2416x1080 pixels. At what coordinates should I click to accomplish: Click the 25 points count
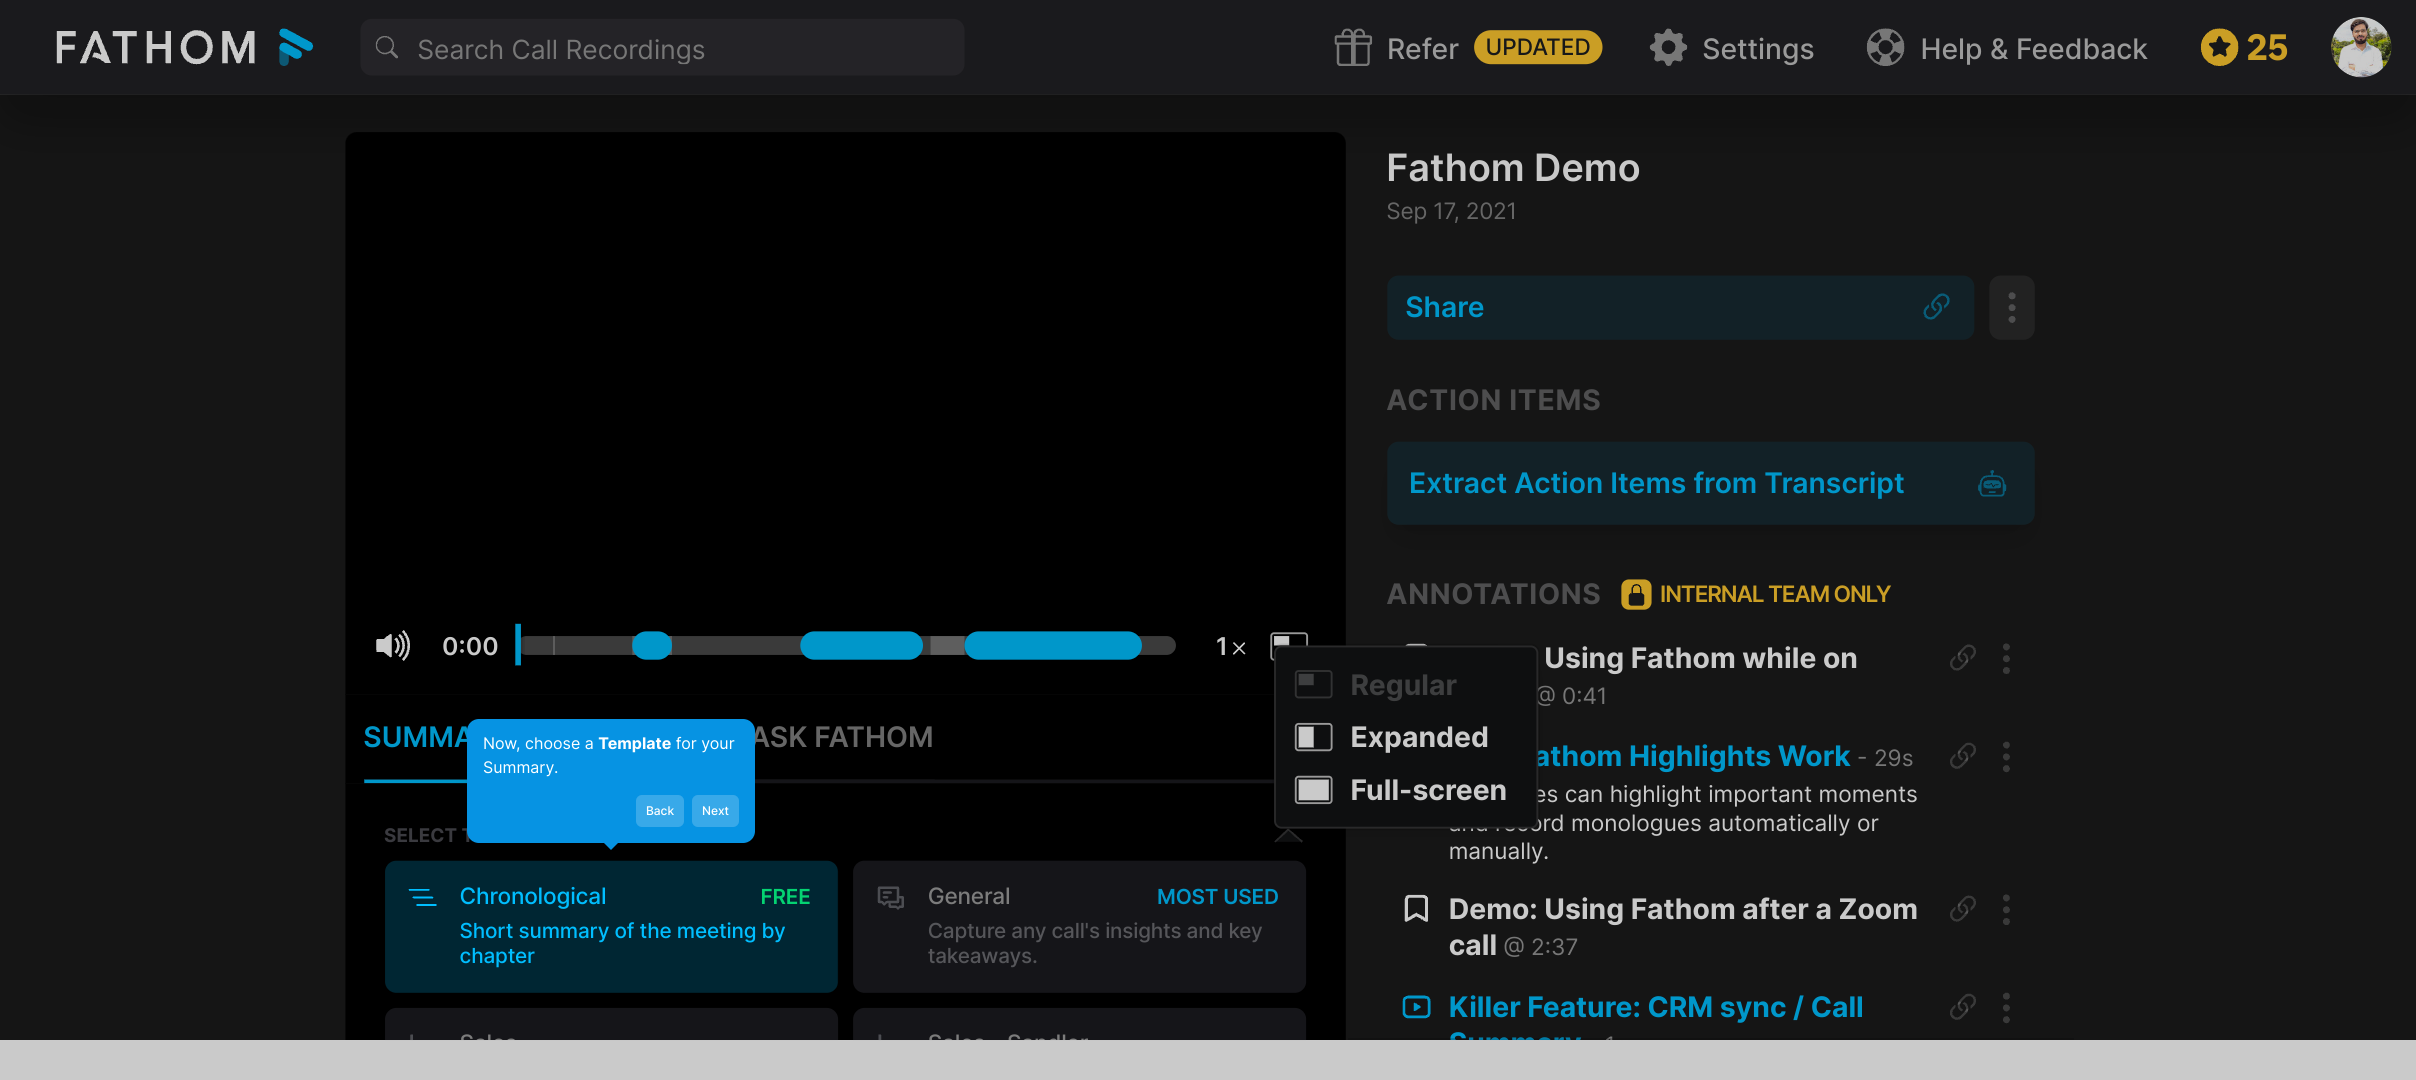(2267, 48)
